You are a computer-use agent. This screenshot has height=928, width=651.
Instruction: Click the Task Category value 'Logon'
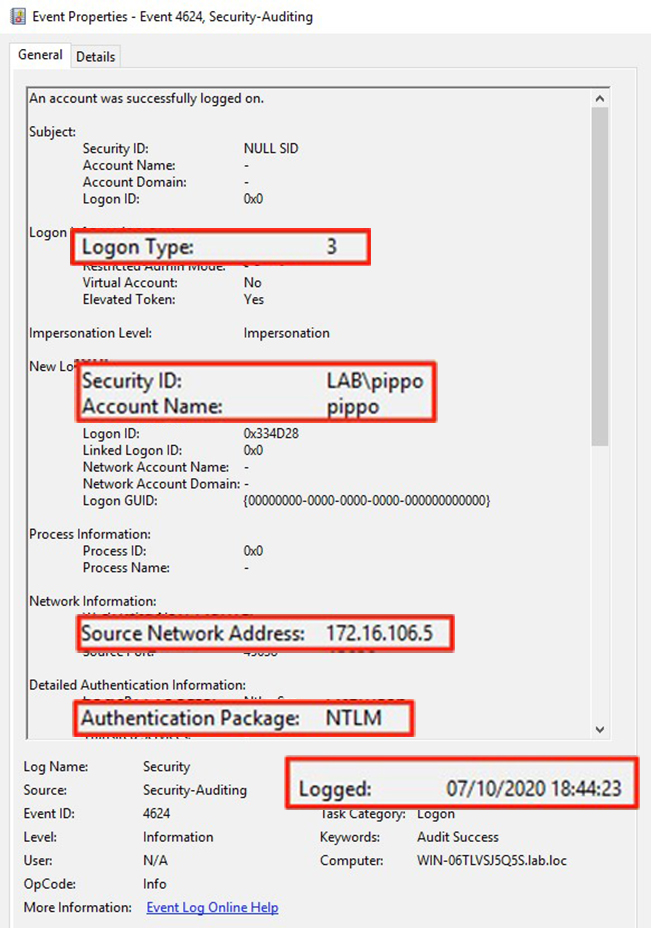(436, 814)
